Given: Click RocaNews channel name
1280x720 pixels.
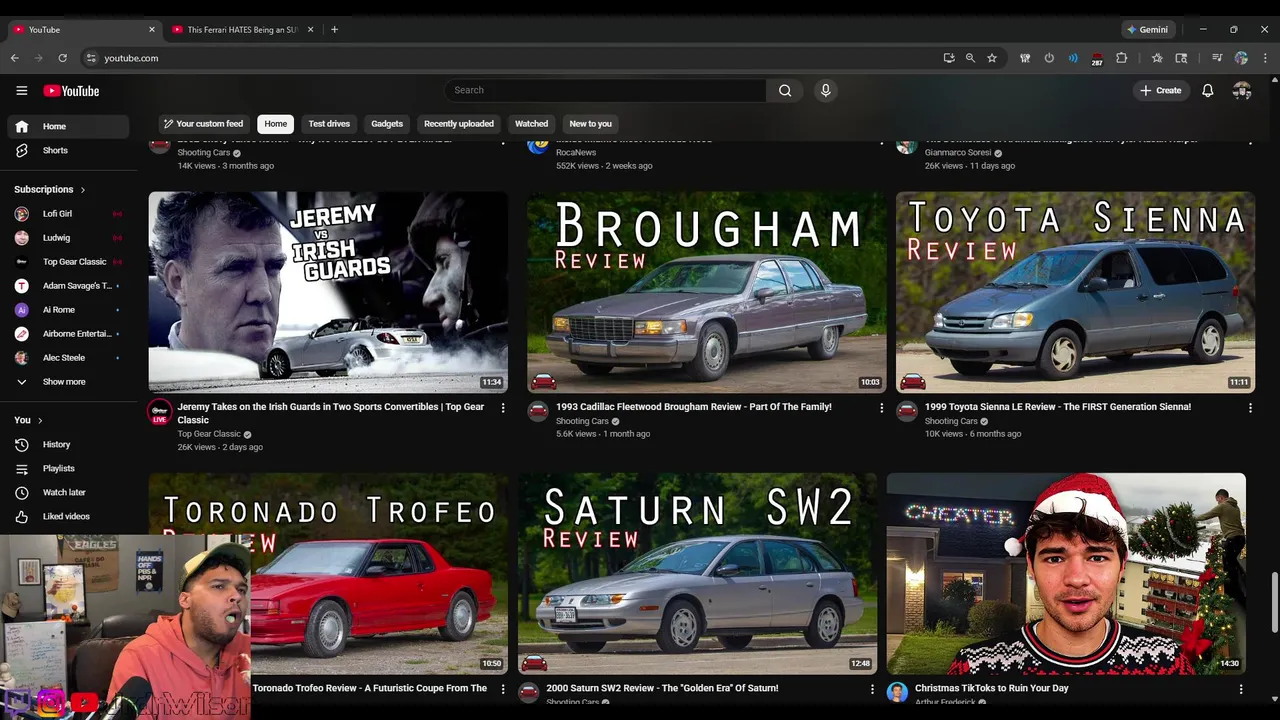Looking at the screenshot, I should pos(576,152).
